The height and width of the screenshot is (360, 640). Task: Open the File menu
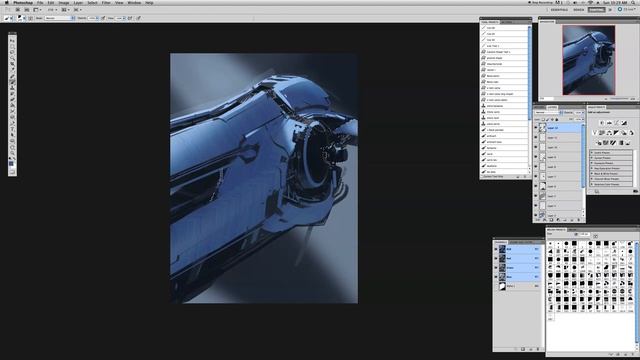(40, 2)
